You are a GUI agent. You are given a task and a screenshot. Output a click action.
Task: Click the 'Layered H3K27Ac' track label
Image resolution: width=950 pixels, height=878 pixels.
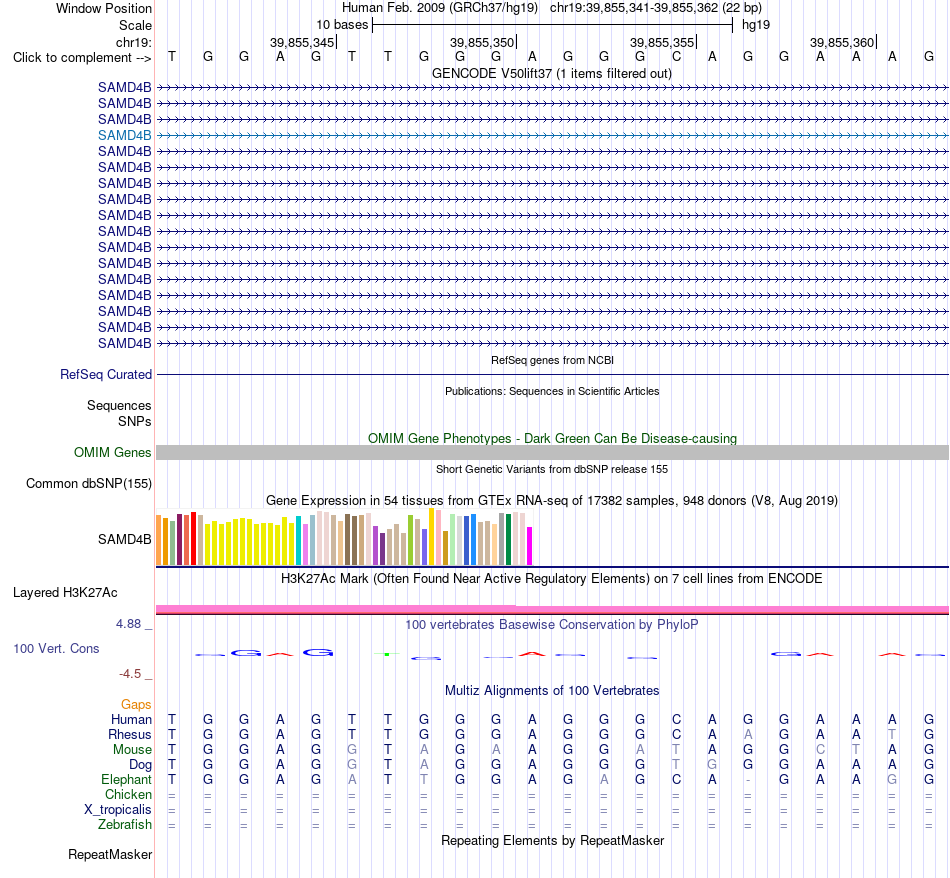(x=65, y=593)
